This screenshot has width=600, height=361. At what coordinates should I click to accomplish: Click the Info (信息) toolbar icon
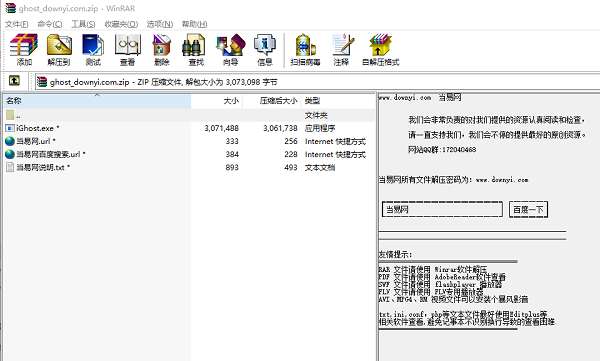pos(264,45)
